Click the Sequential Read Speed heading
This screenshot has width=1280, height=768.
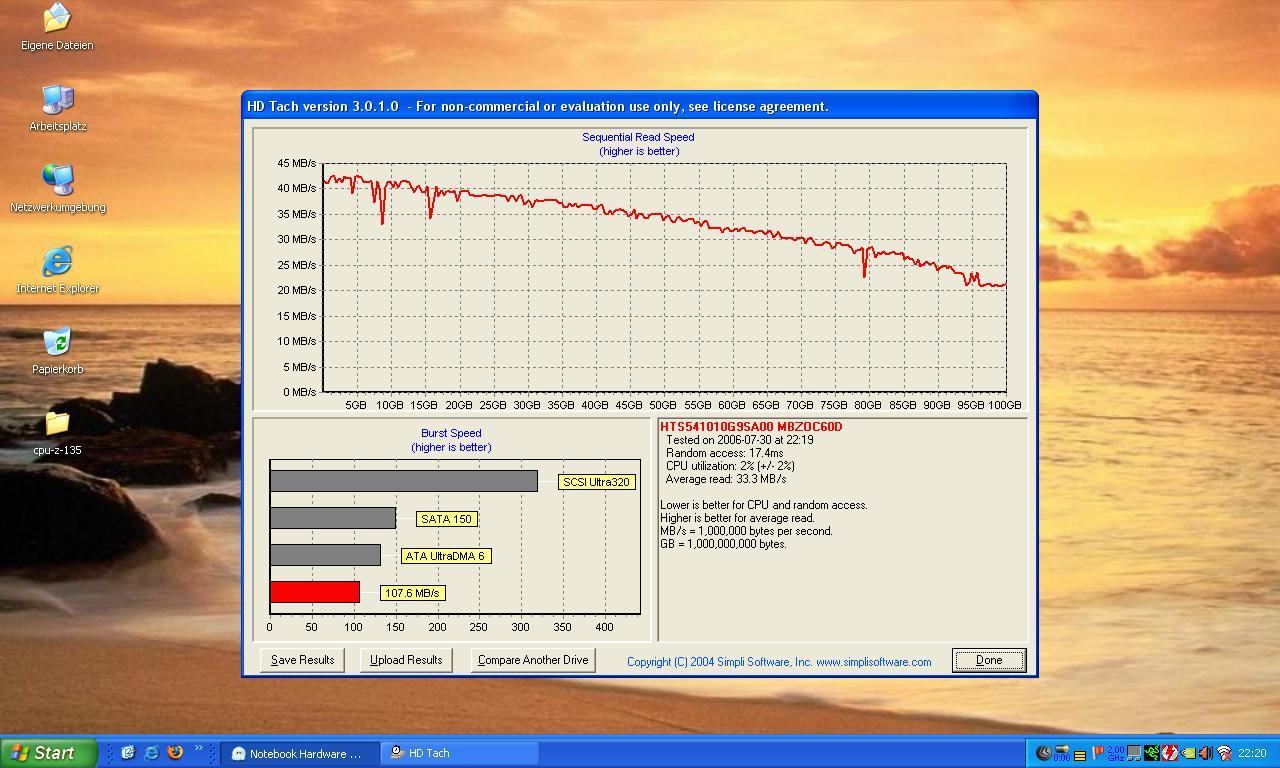[638, 137]
